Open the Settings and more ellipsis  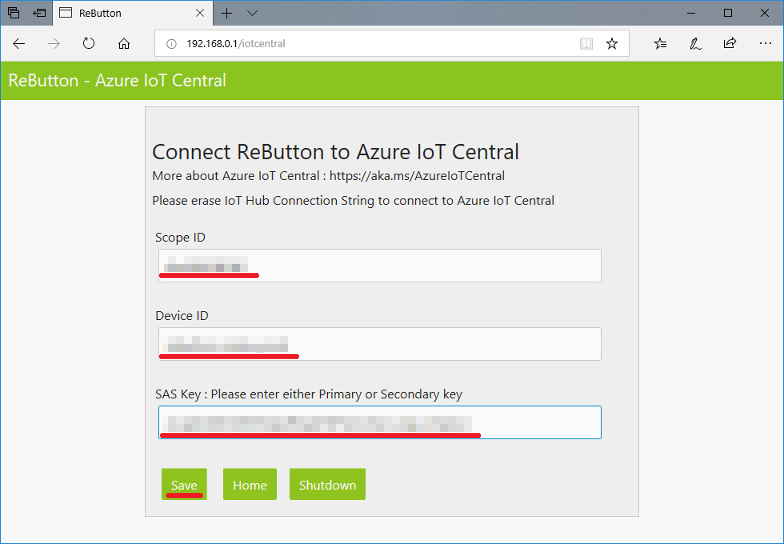[765, 44]
